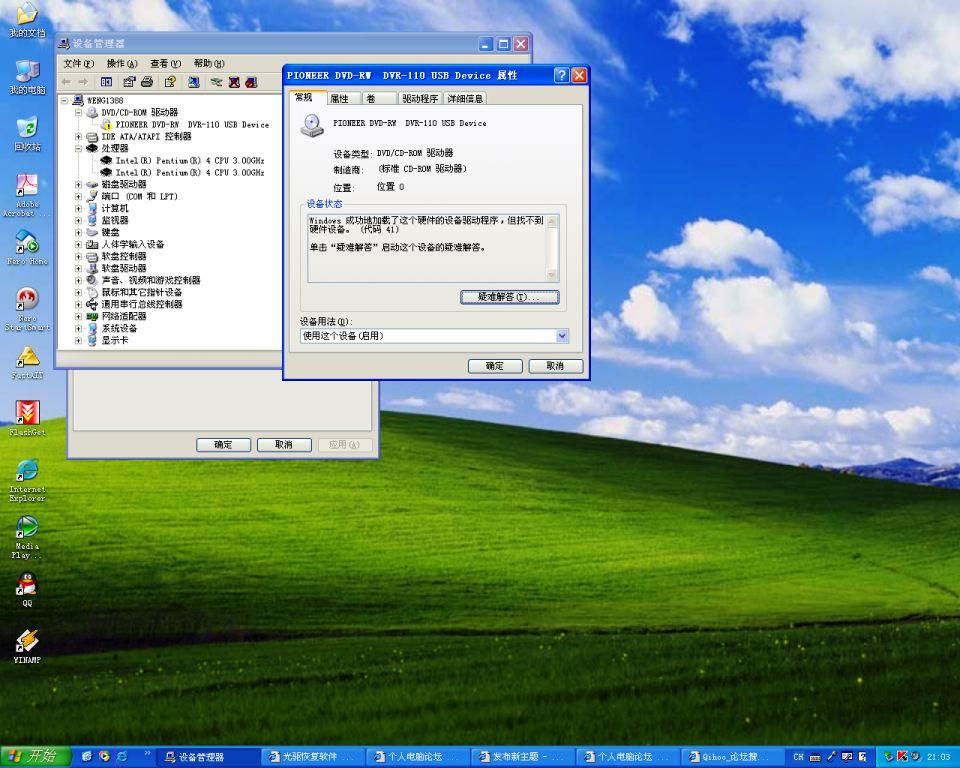960x768 pixels.
Task: Click the show/hide console tree toolbar icon
Action: click(106, 82)
